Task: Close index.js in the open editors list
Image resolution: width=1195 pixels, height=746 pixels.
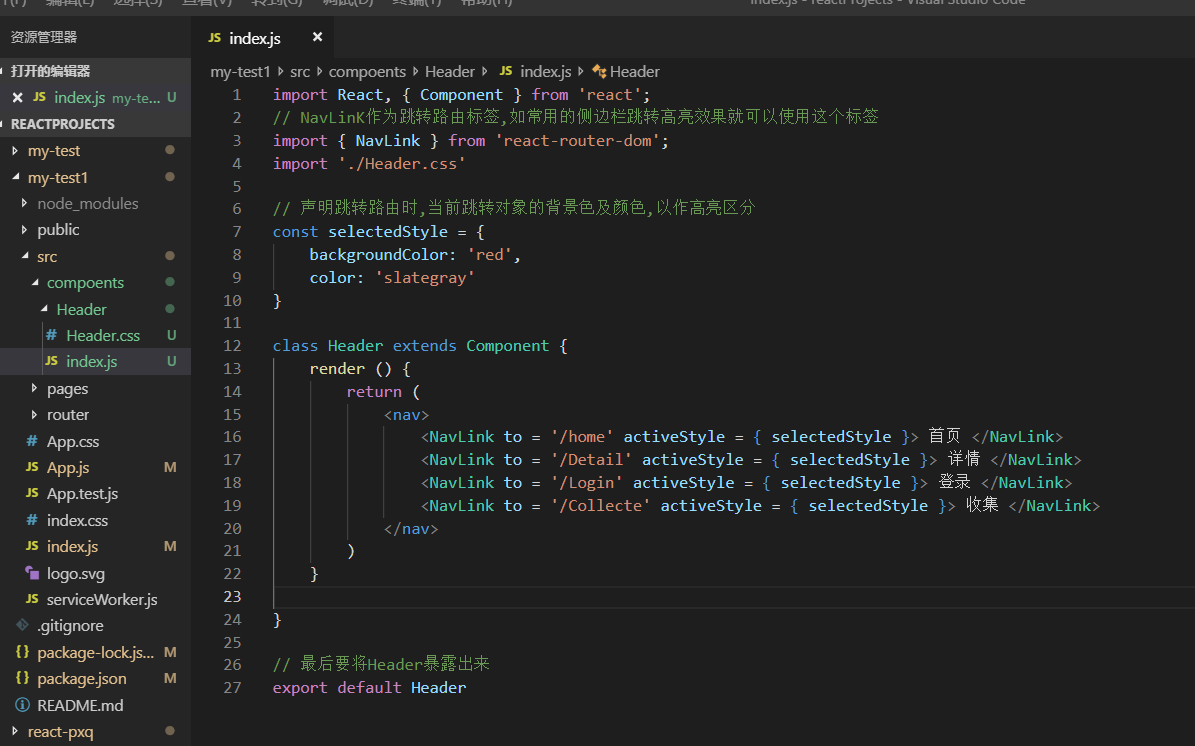Action: pyautogui.click(x=17, y=98)
